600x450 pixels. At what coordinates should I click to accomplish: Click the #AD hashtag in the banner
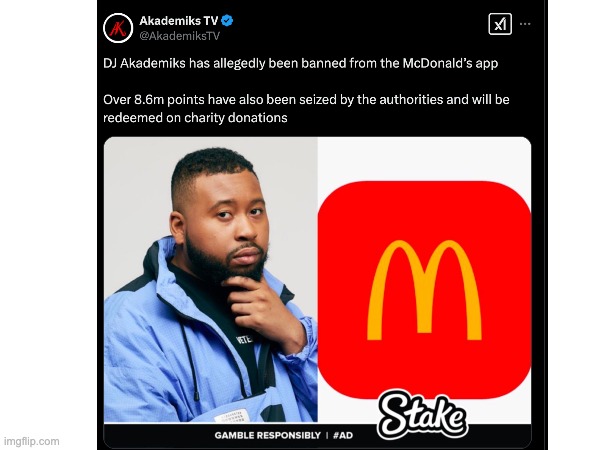pos(343,435)
